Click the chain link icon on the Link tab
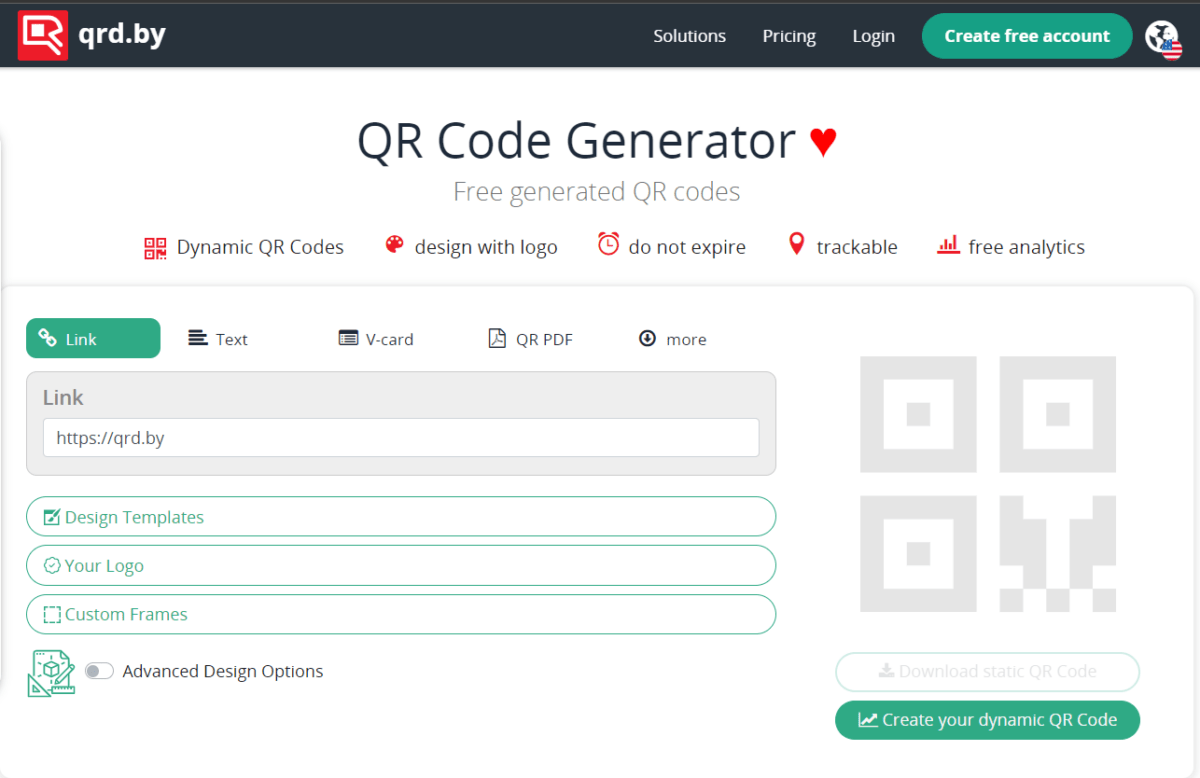The image size is (1200, 778). (48, 338)
